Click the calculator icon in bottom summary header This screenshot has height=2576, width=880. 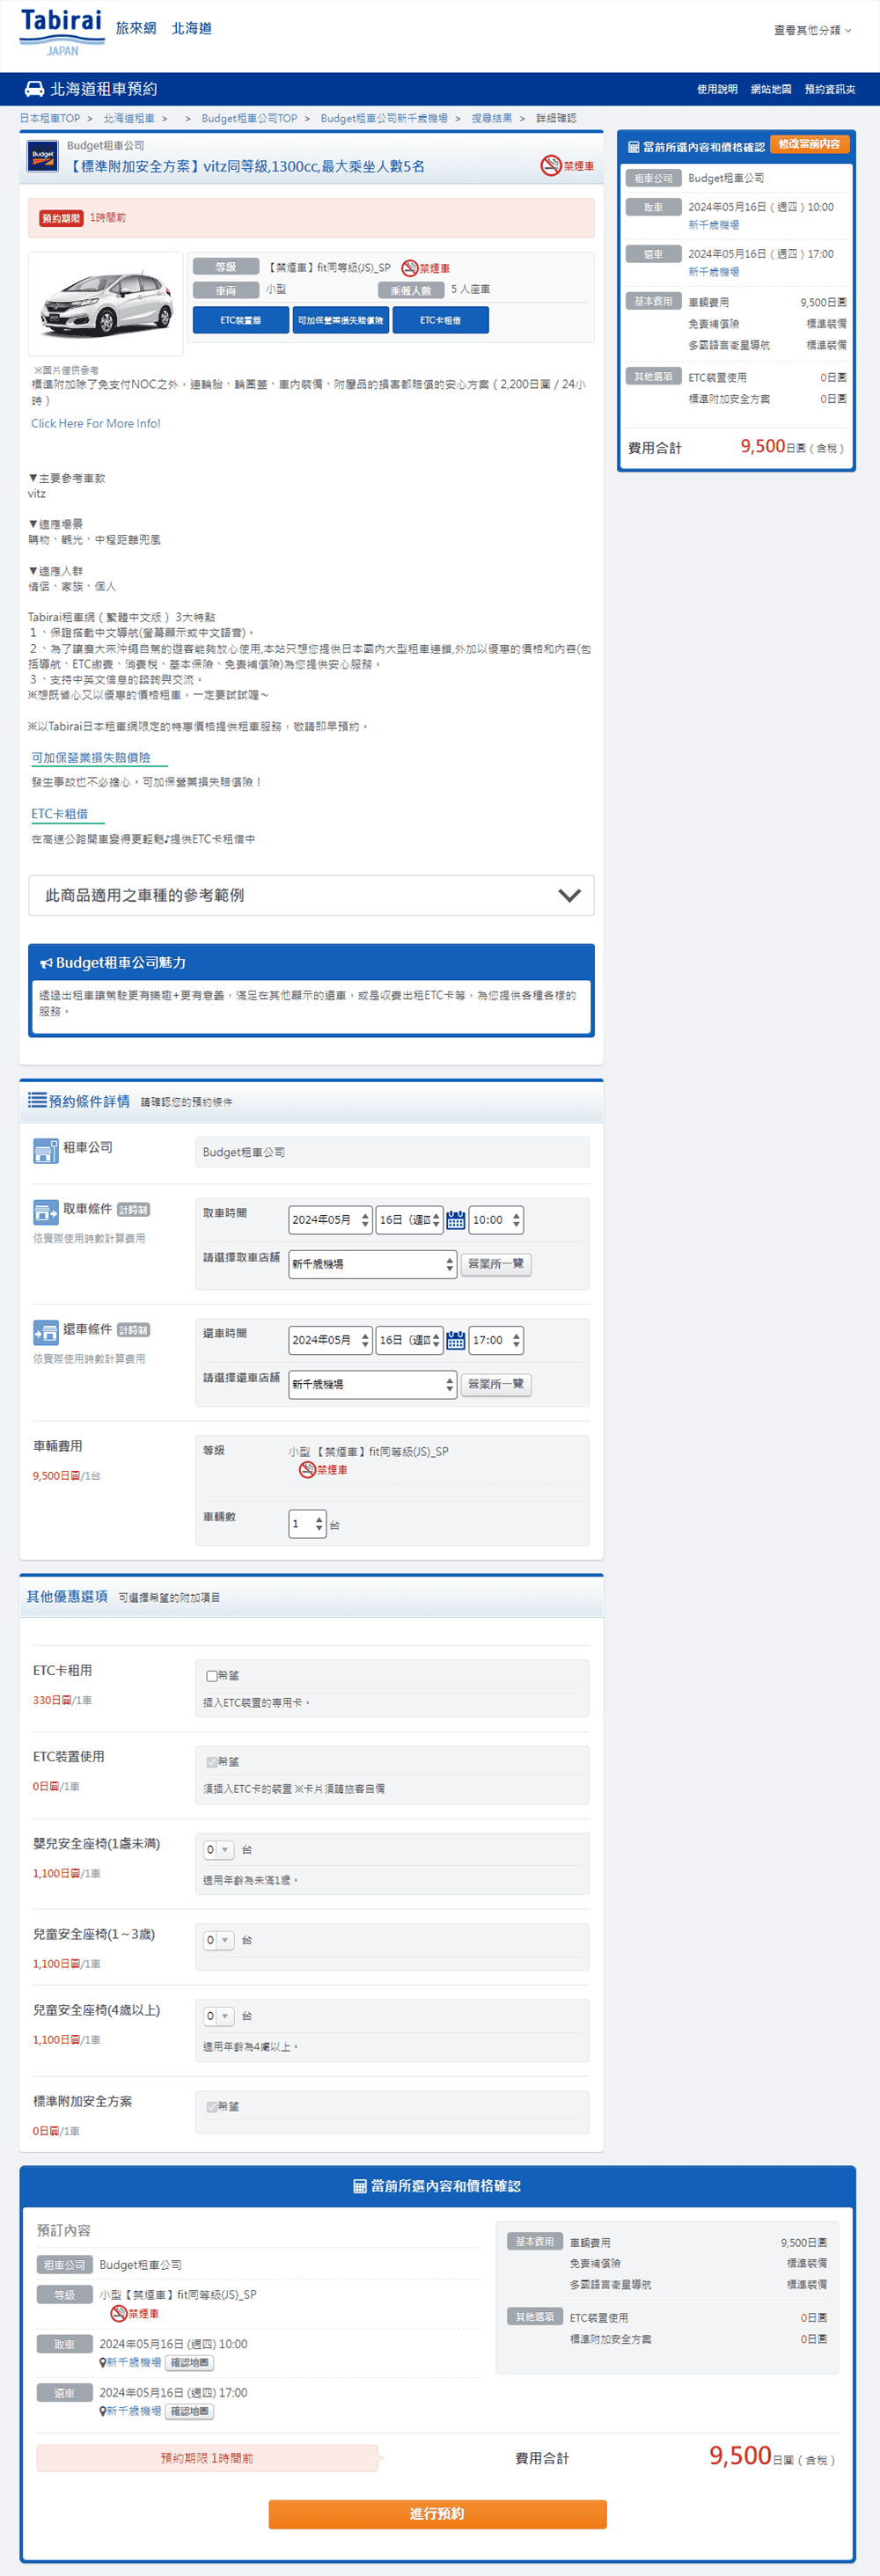pos(360,2186)
